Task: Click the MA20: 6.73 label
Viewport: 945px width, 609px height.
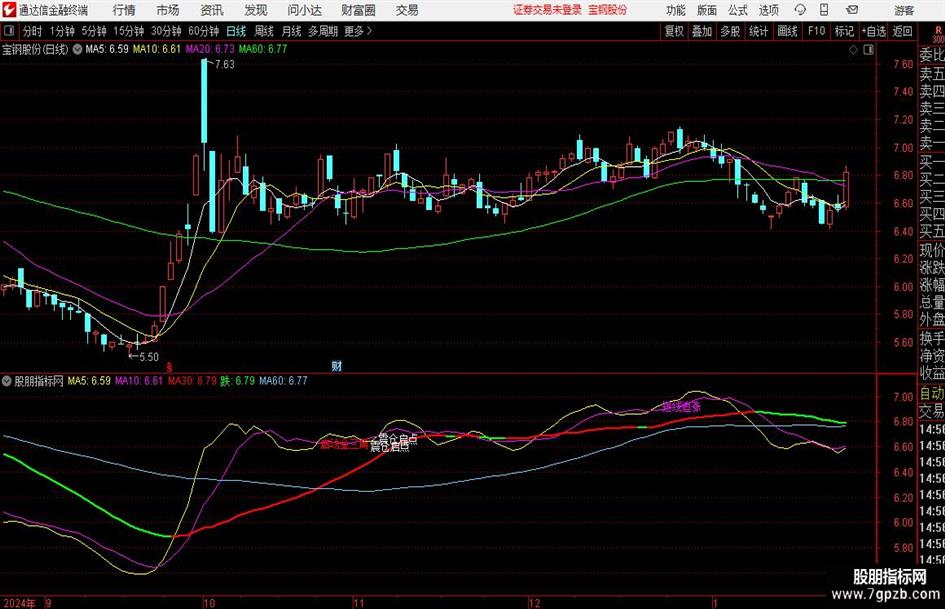Action: tap(210, 49)
